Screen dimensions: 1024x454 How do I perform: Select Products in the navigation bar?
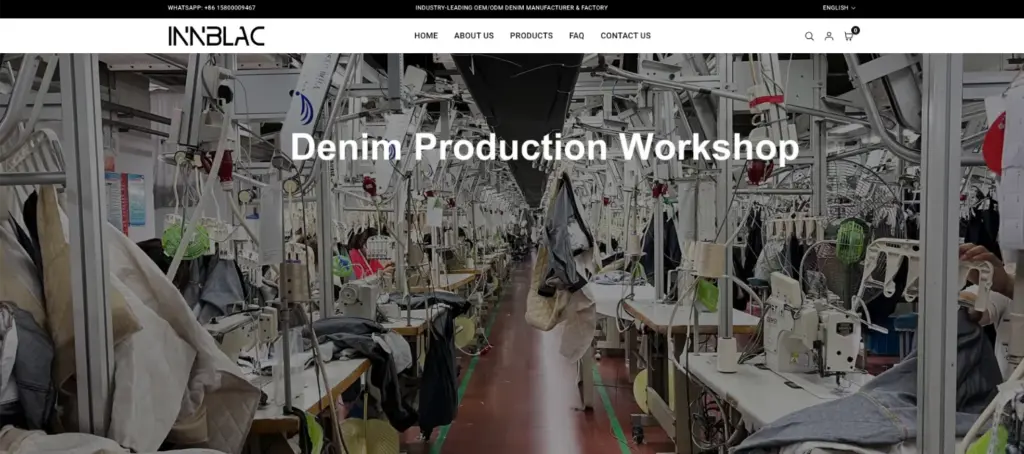(x=531, y=36)
